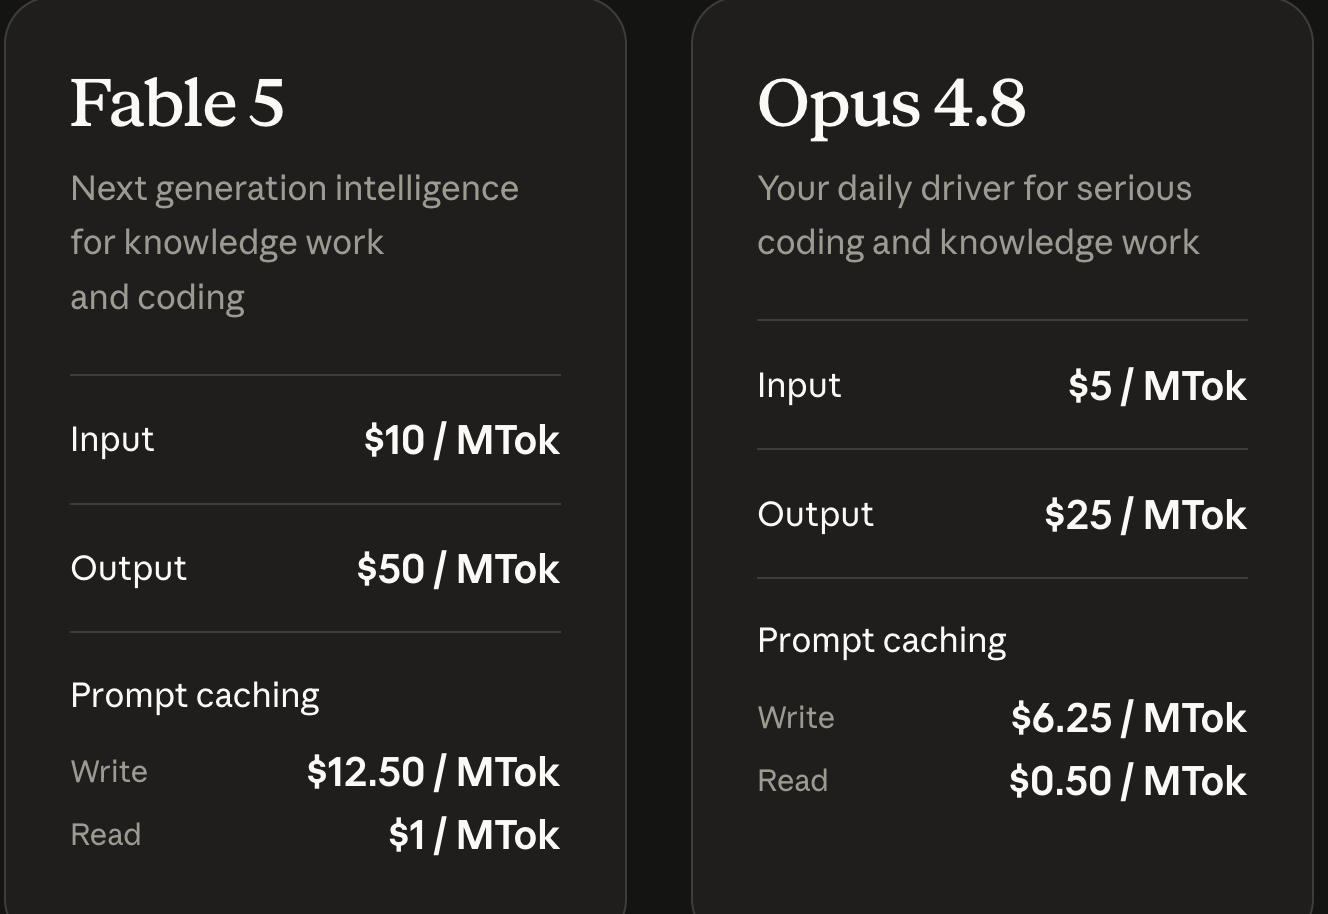Click the $50 / MTok output price
The height and width of the screenshot is (914, 1328).
(x=458, y=569)
